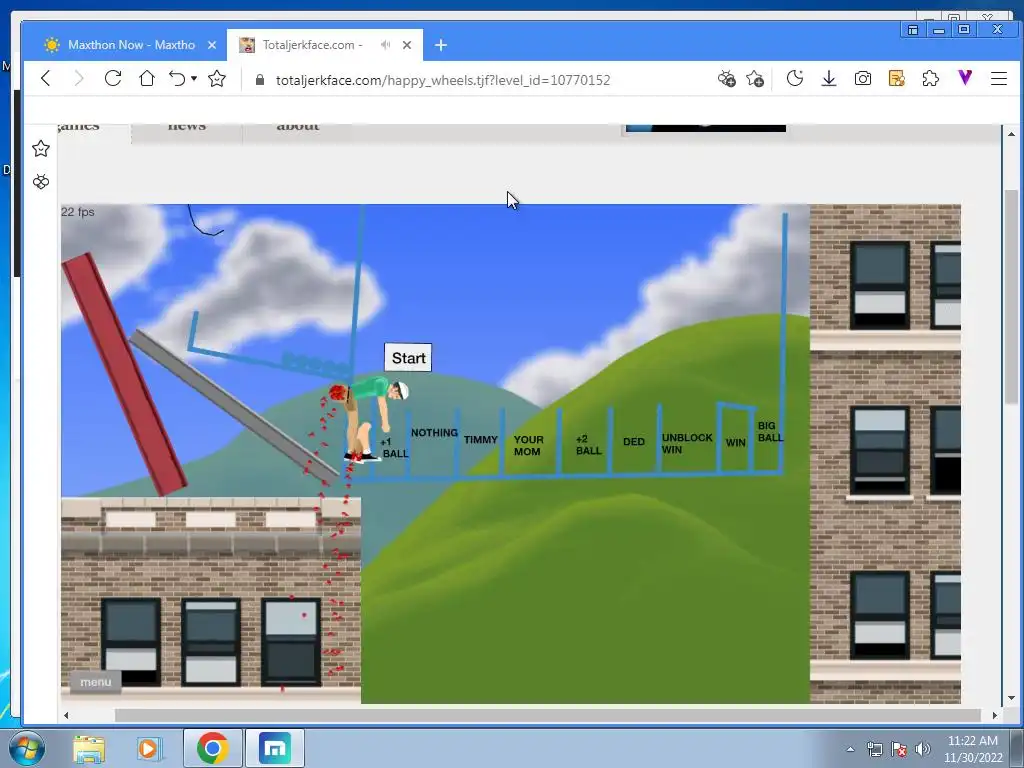
Task: Open Google Chrome from the taskbar
Action: point(212,748)
